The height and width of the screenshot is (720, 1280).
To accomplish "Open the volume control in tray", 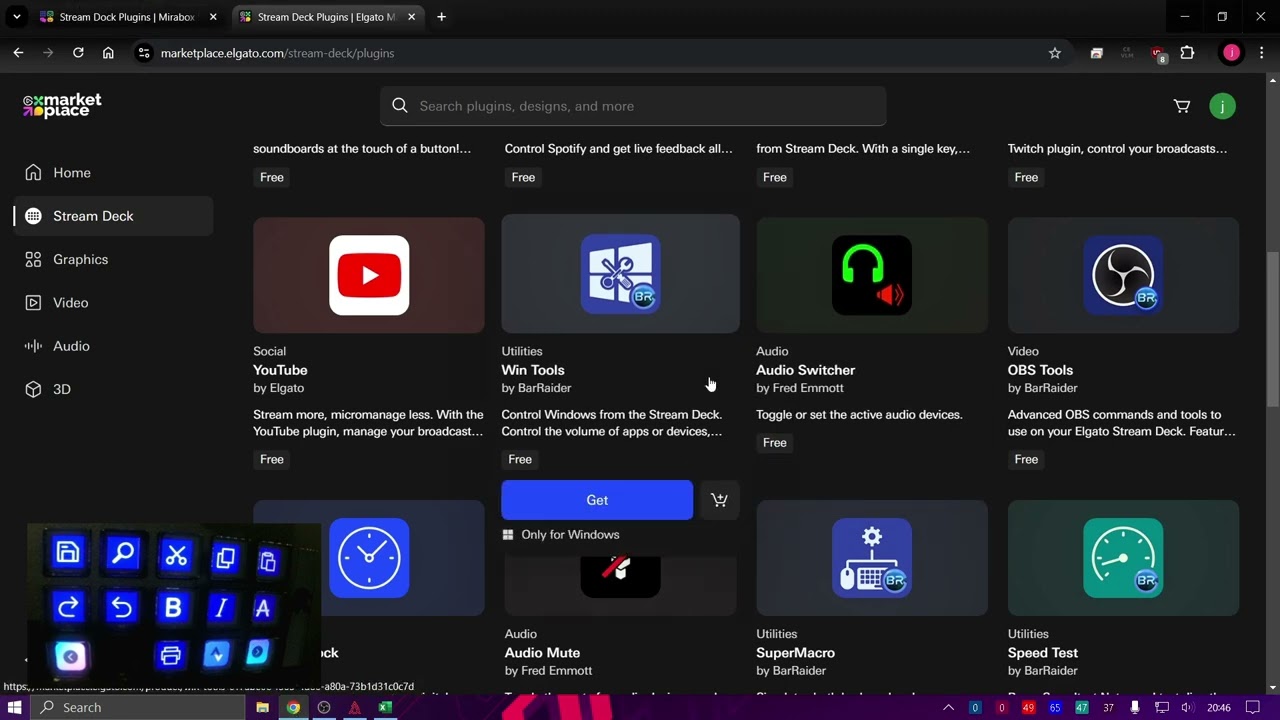I will click(1187, 708).
